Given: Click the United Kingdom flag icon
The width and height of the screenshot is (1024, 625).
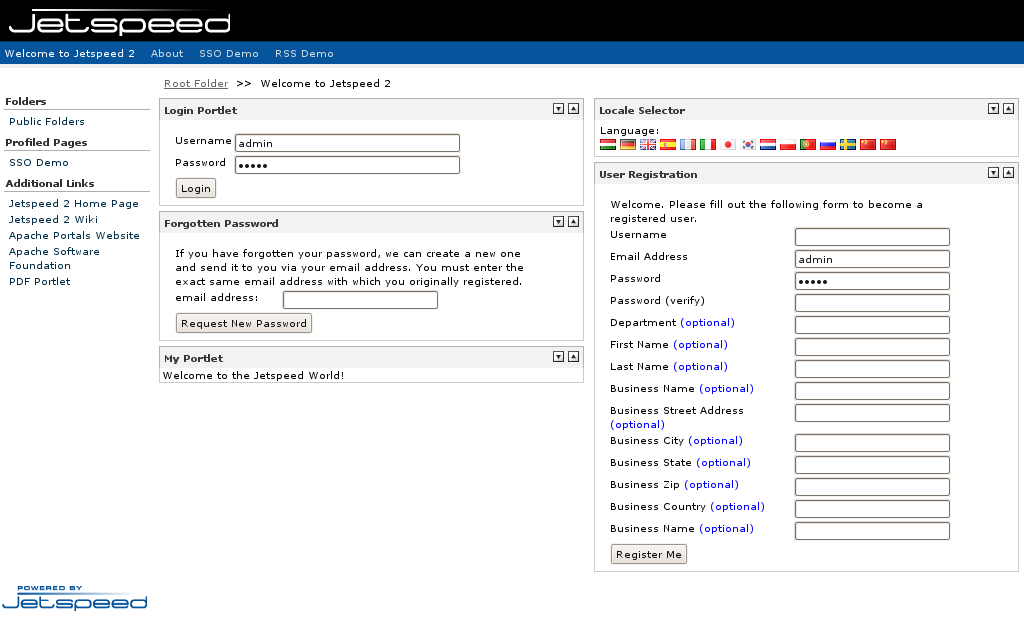Looking at the screenshot, I should tap(648, 144).
